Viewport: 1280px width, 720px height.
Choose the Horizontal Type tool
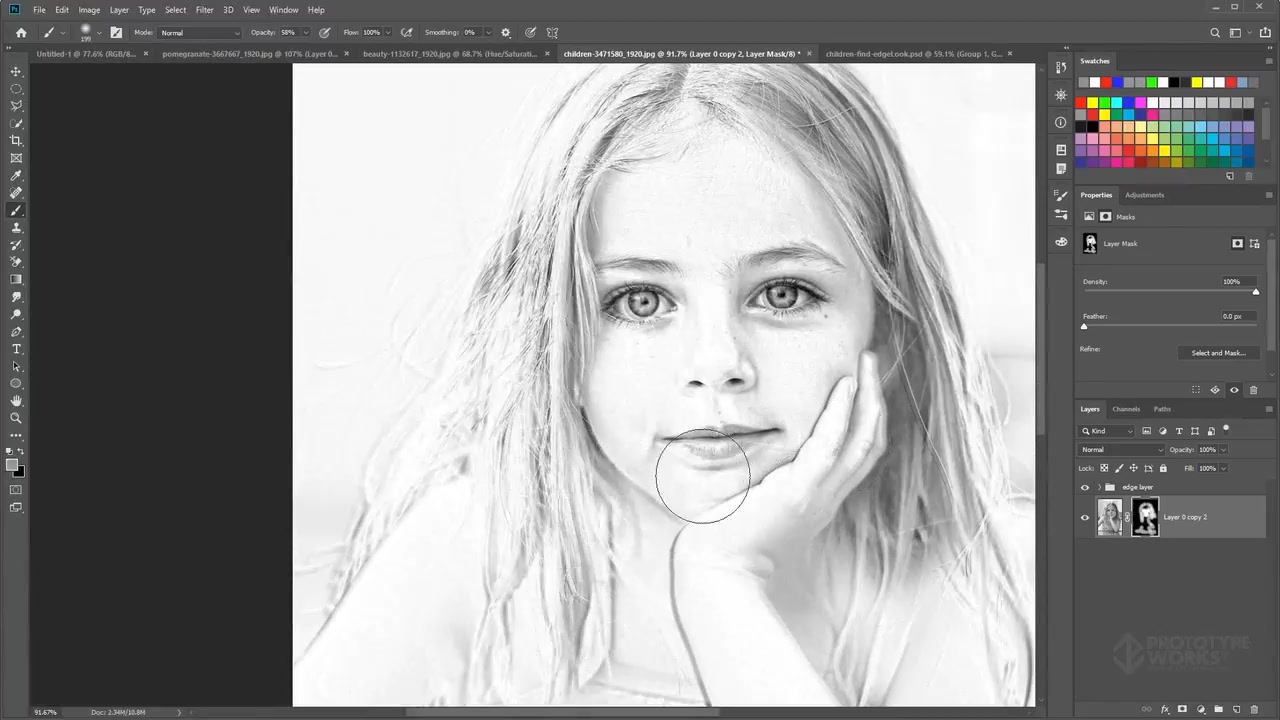tap(16, 349)
